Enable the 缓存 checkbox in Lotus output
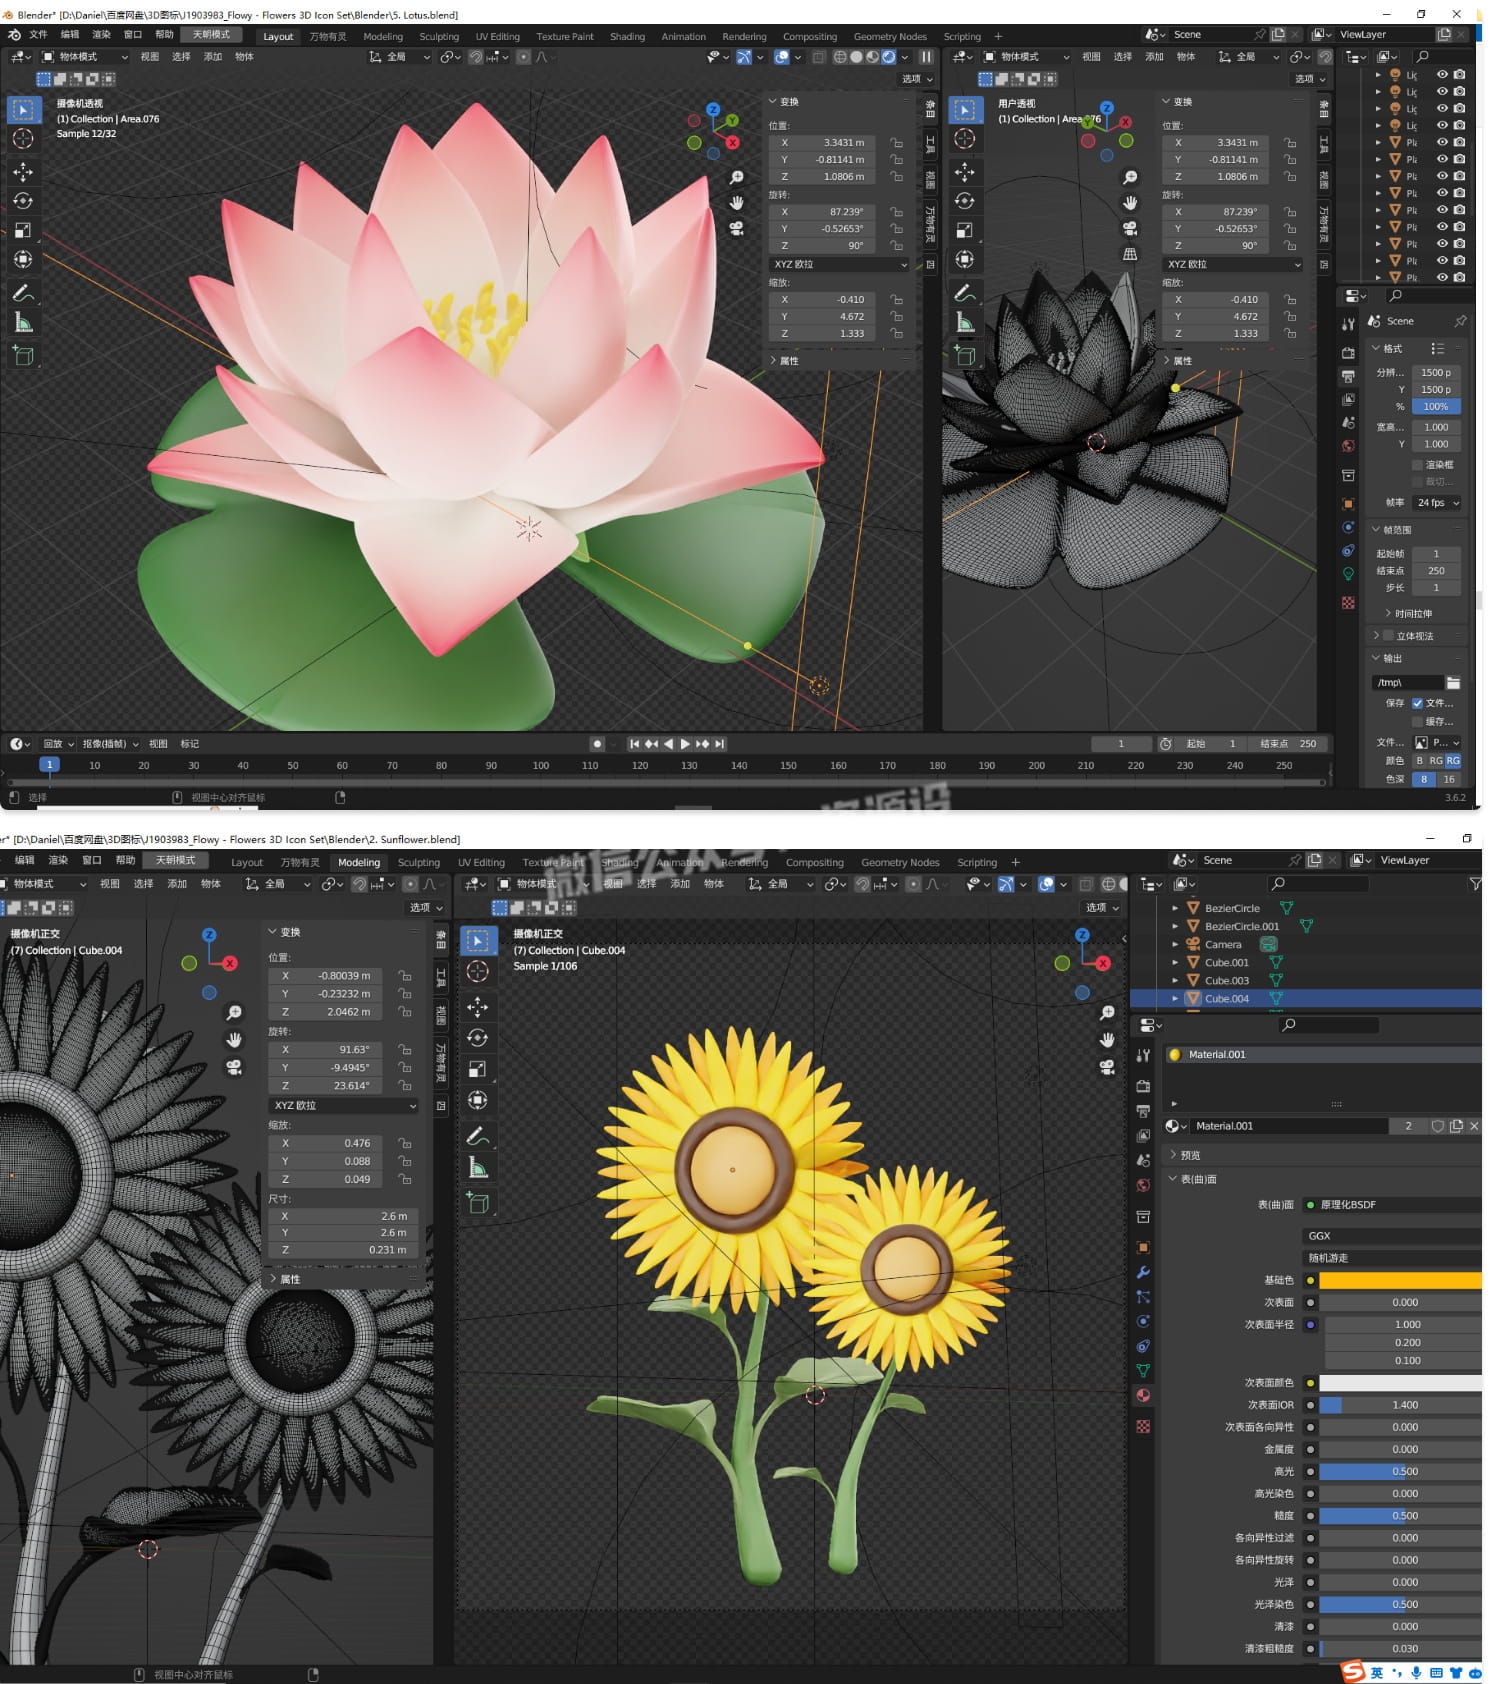Image resolution: width=1500 pixels, height=1684 pixels. 1417,721
